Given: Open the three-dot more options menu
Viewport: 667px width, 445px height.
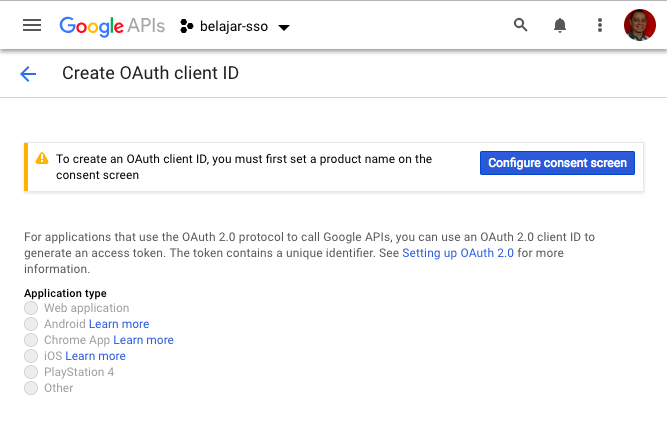Looking at the screenshot, I should click(600, 25).
